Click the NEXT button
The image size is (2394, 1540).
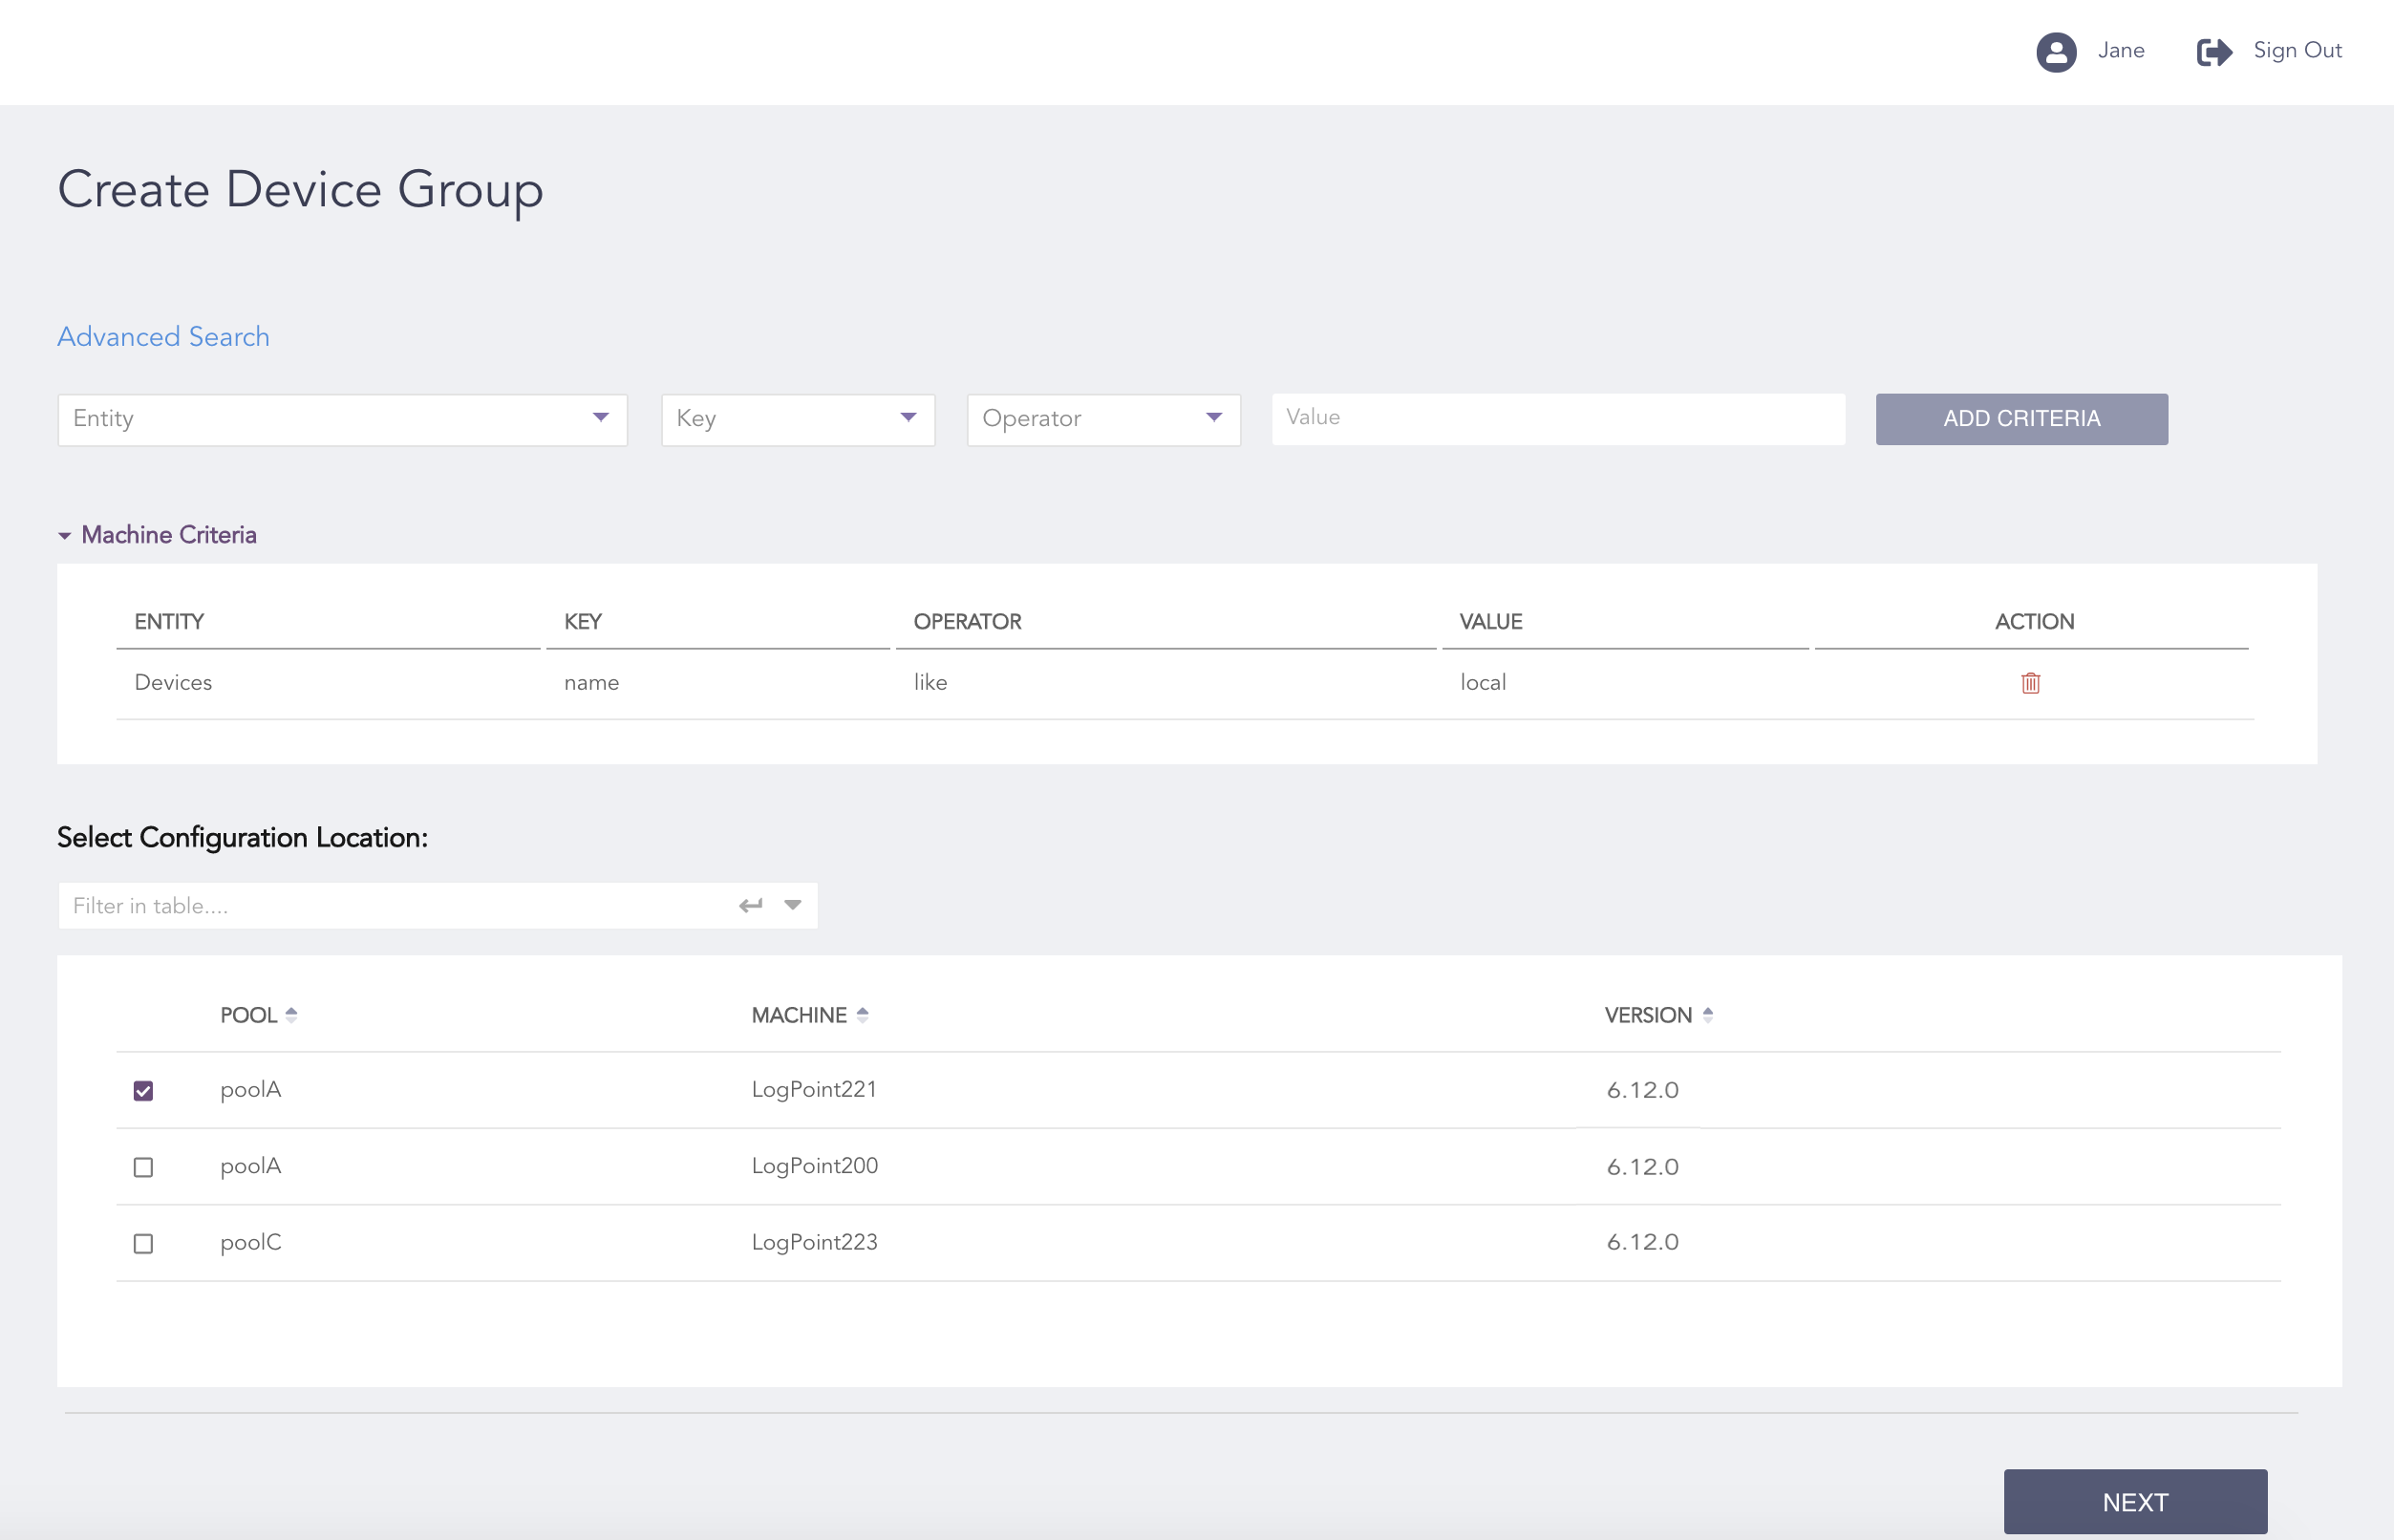point(2134,1501)
